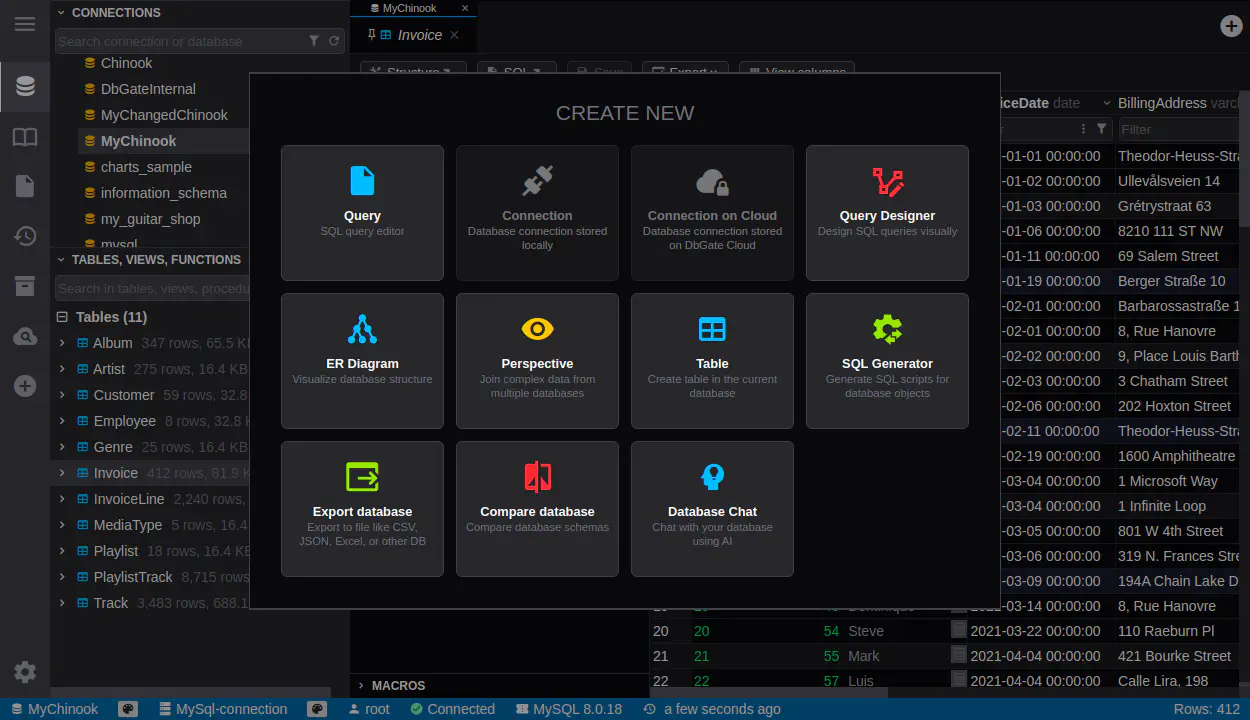This screenshot has height=720, width=1250.
Task: Open the ER Diagram option
Action: click(362, 360)
